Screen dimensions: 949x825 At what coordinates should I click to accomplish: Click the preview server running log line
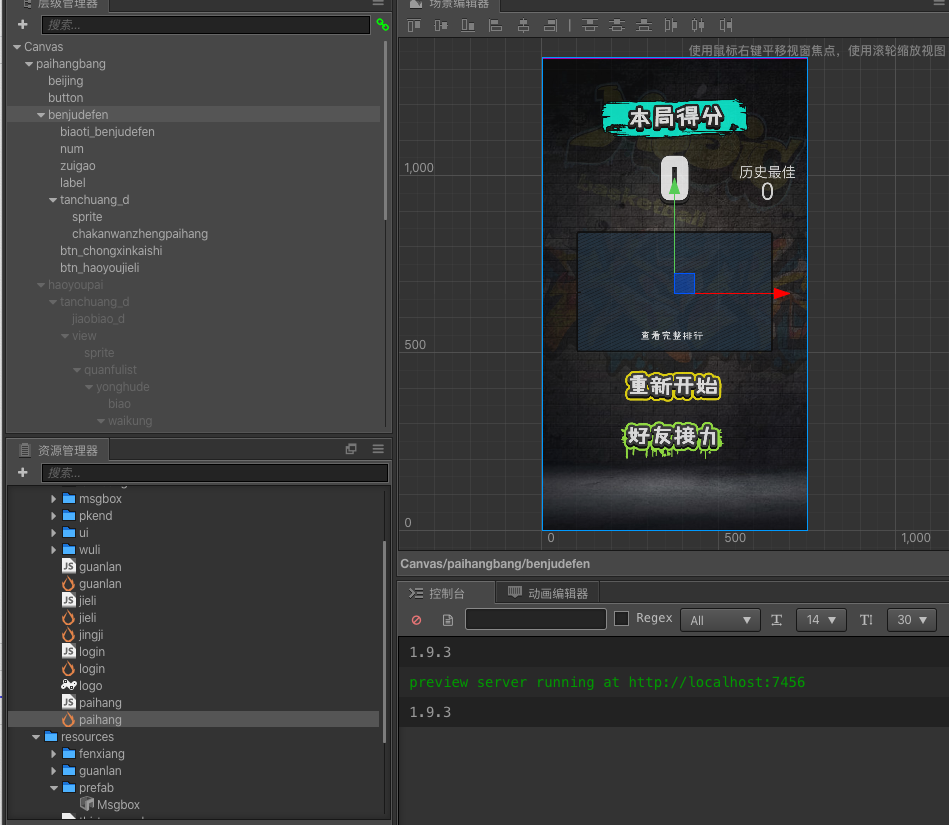607,682
